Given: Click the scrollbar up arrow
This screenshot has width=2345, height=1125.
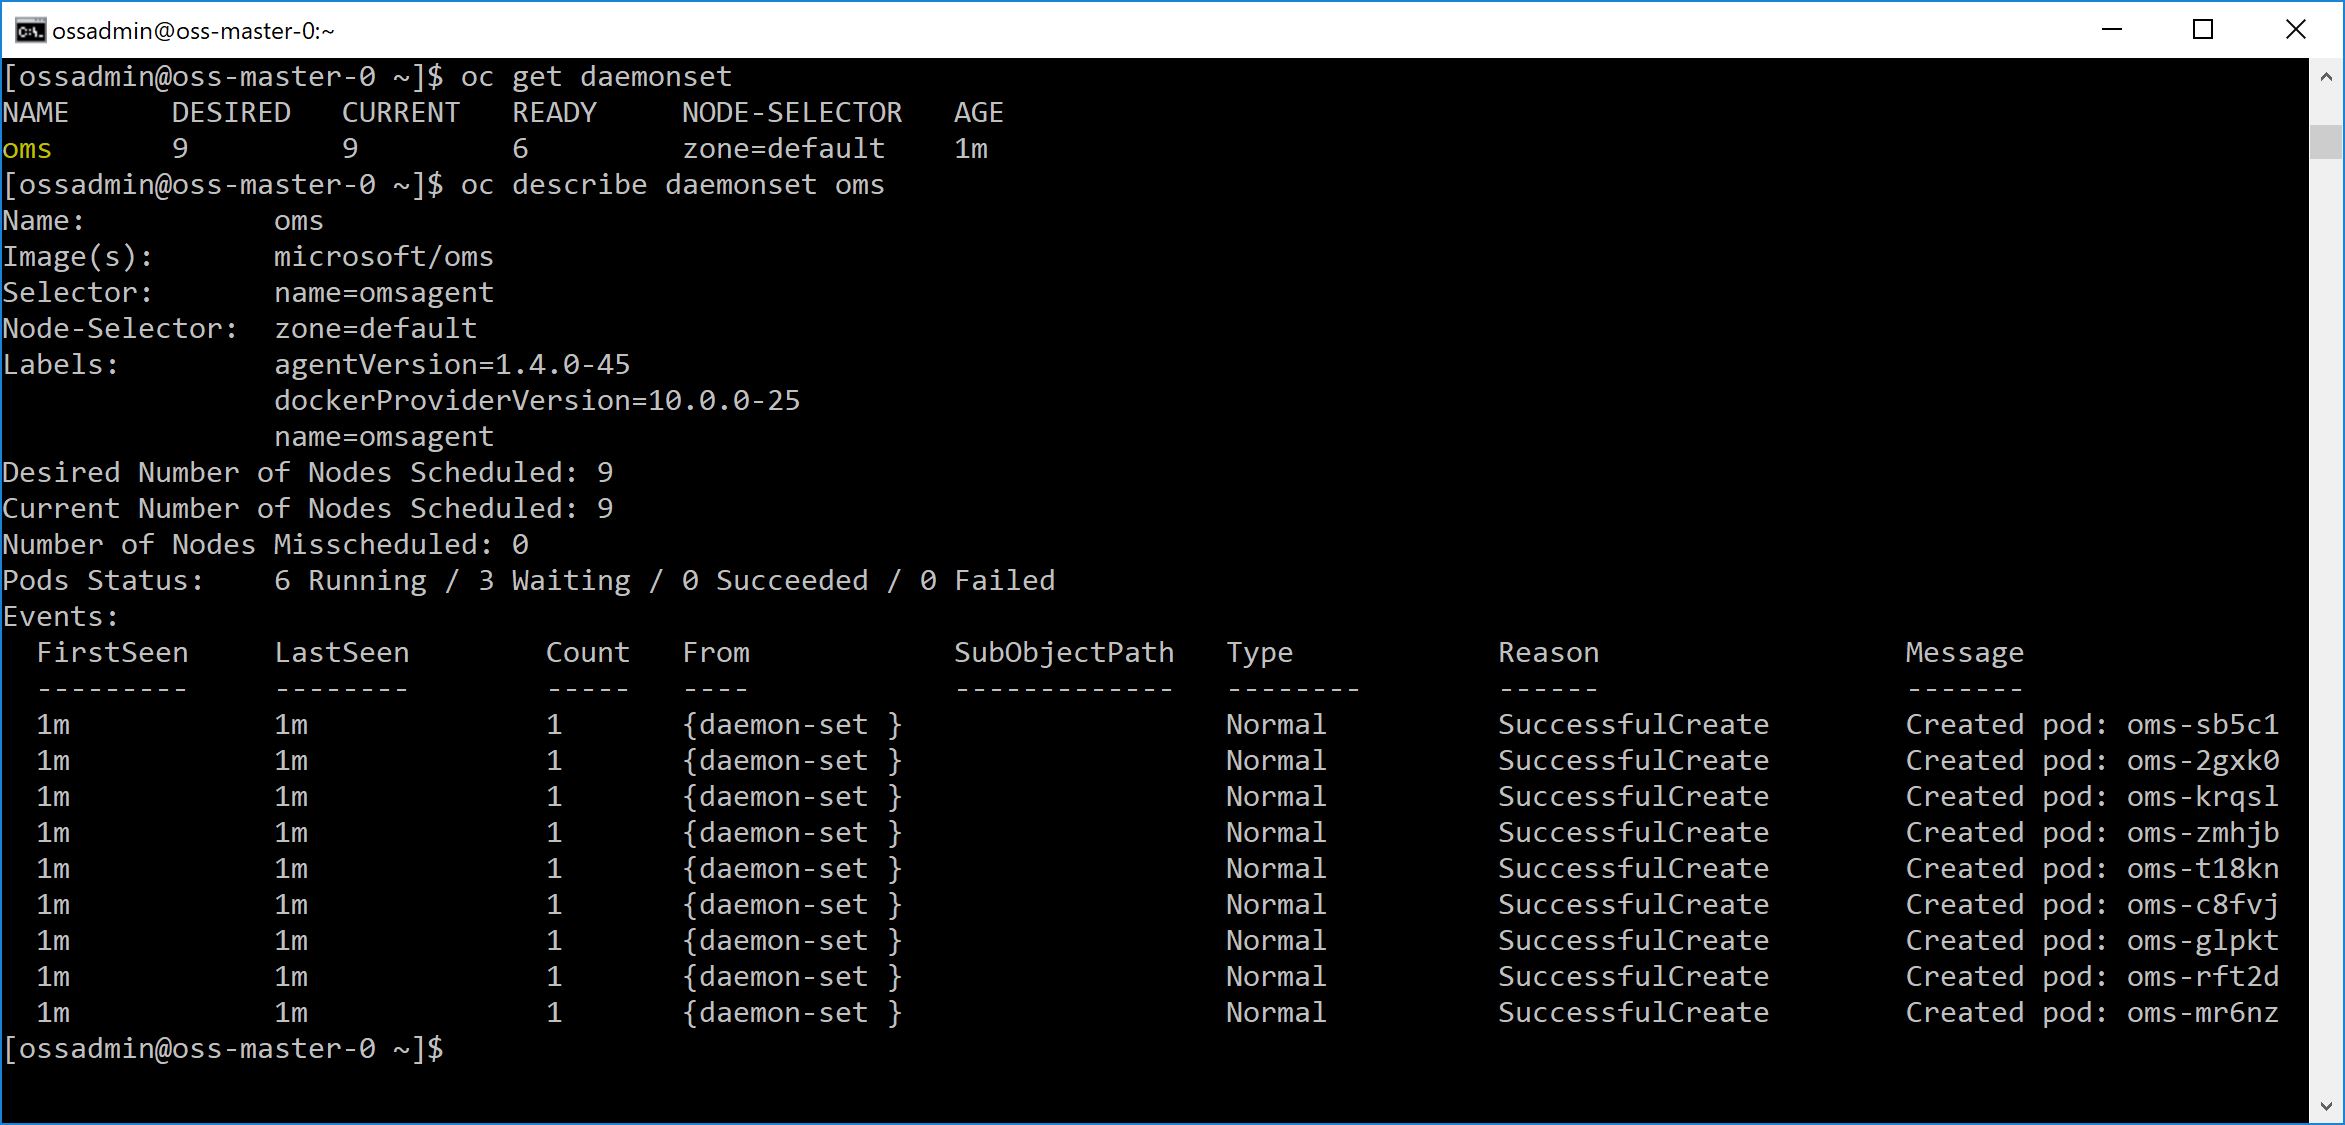Looking at the screenshot, I should [x=2326, y=77].
